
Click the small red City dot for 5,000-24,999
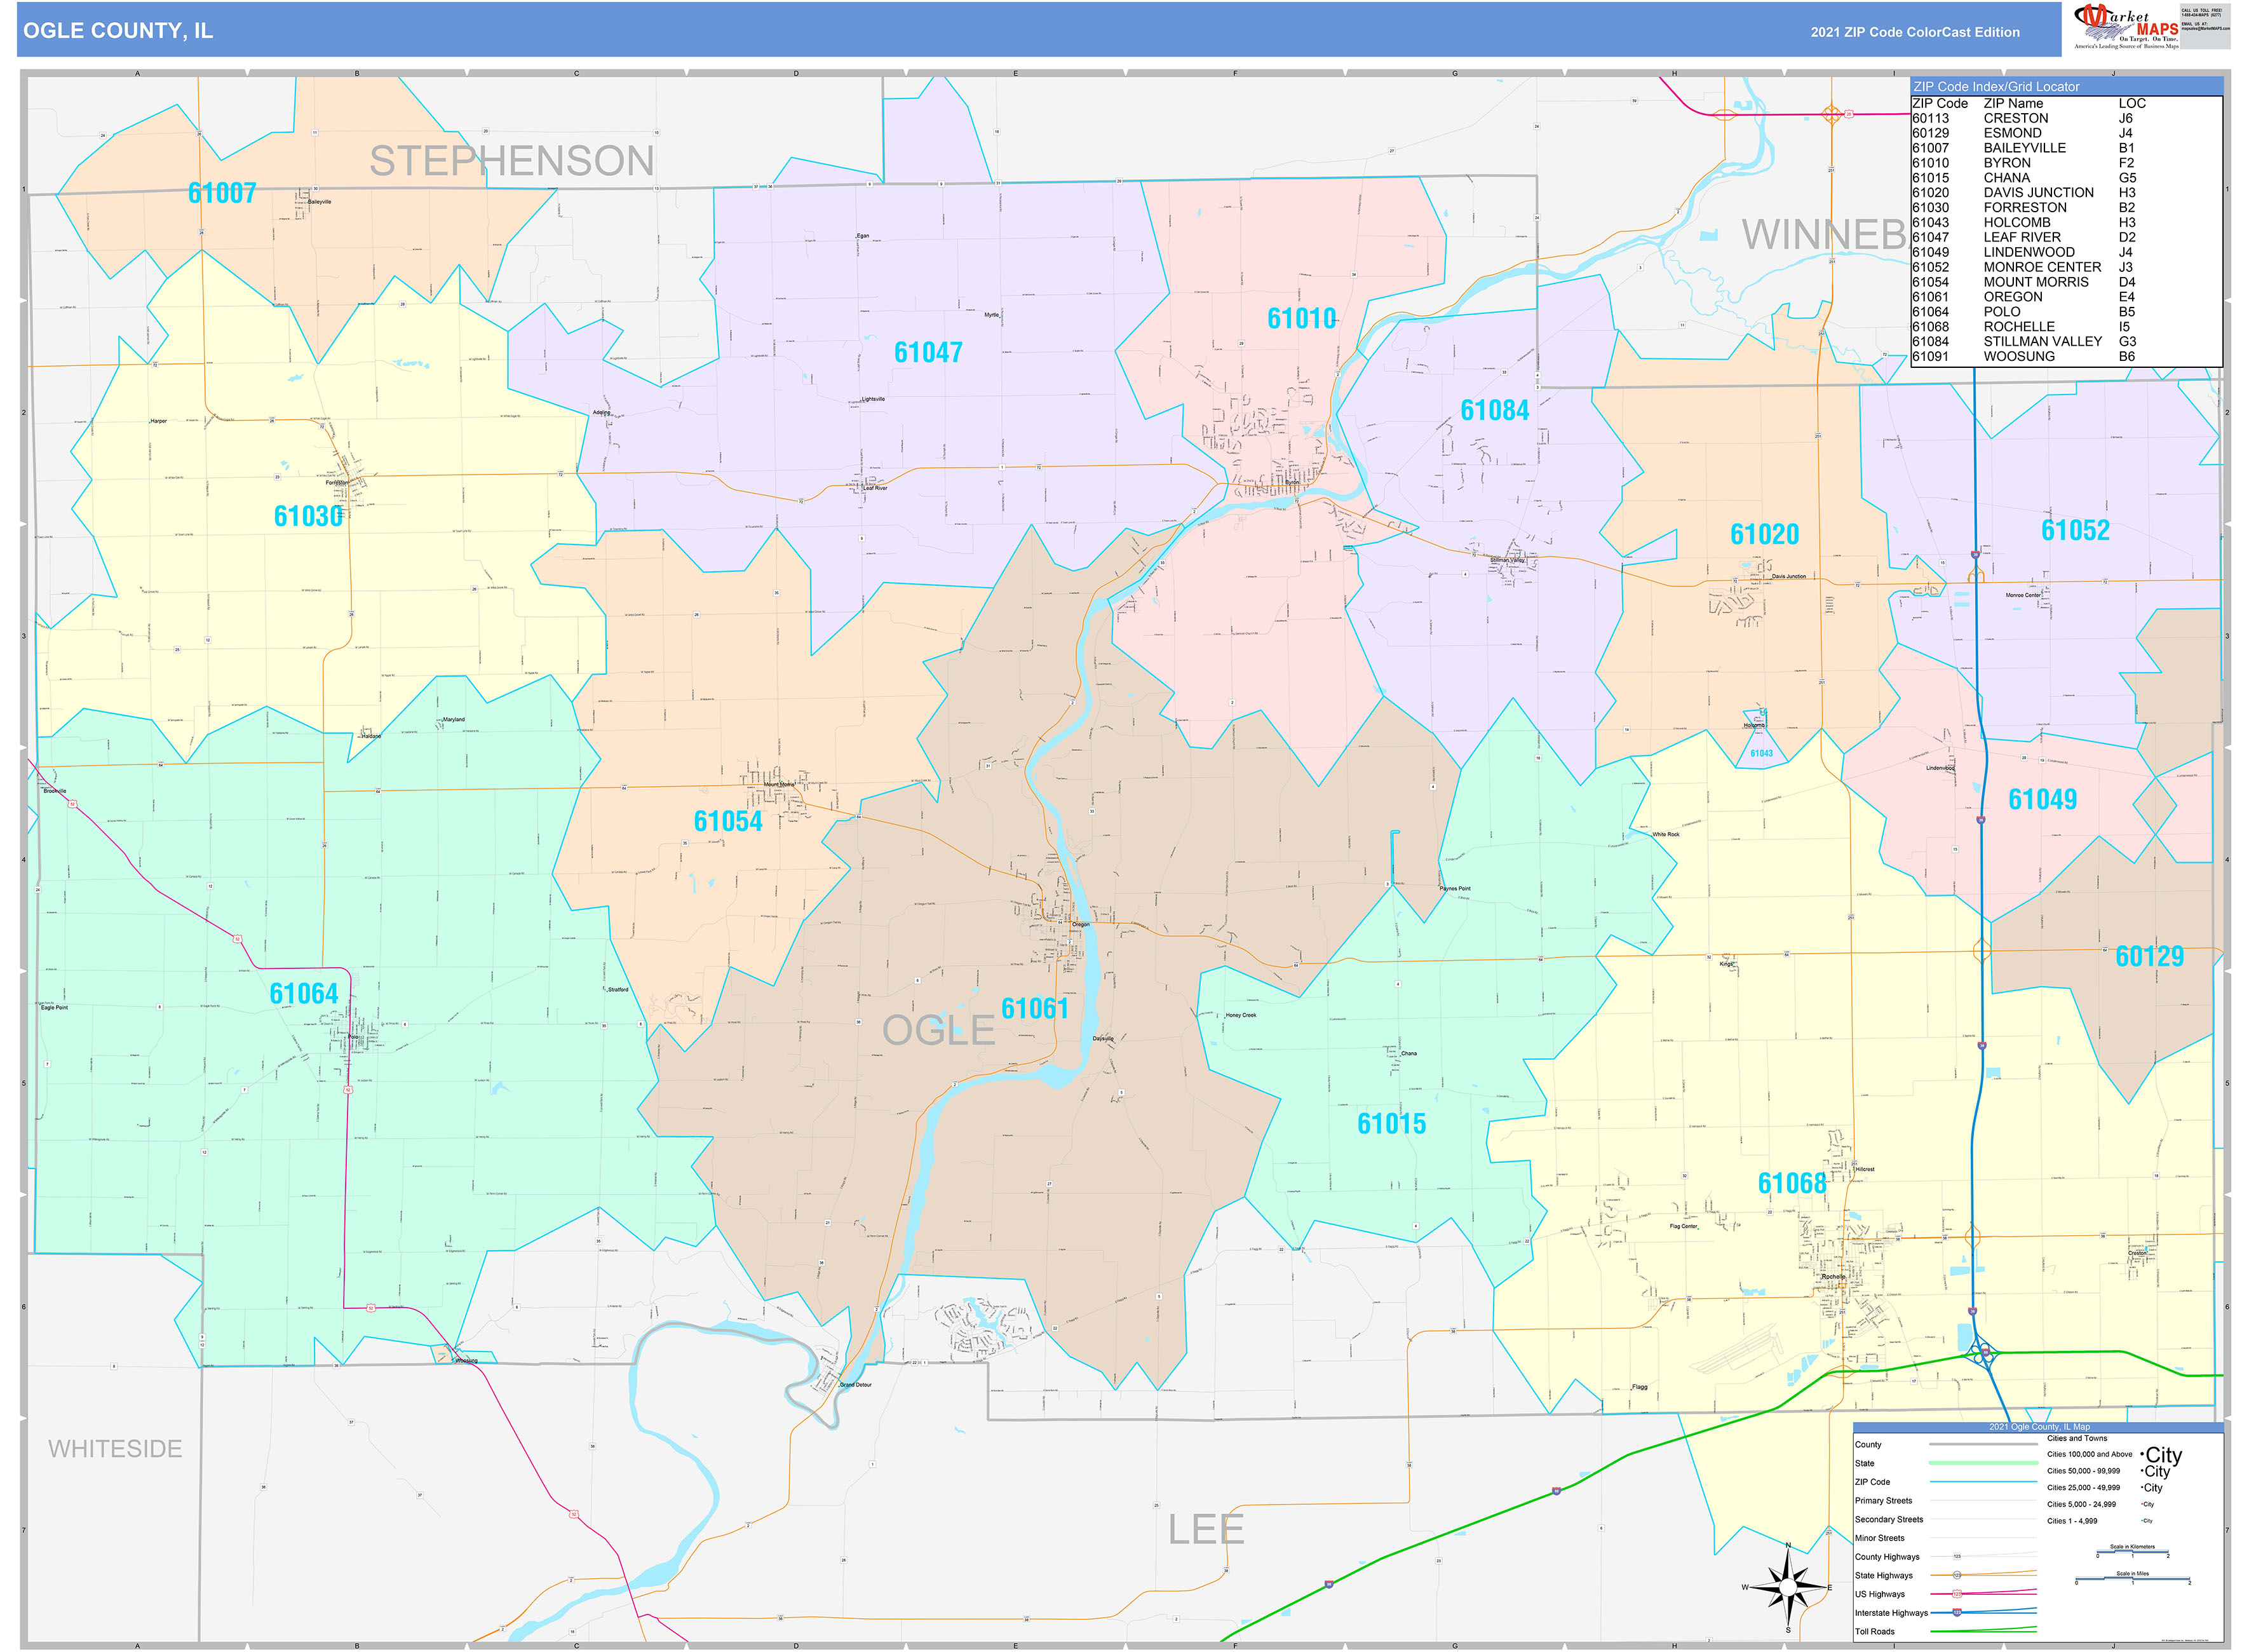tap(2141, 1503)
